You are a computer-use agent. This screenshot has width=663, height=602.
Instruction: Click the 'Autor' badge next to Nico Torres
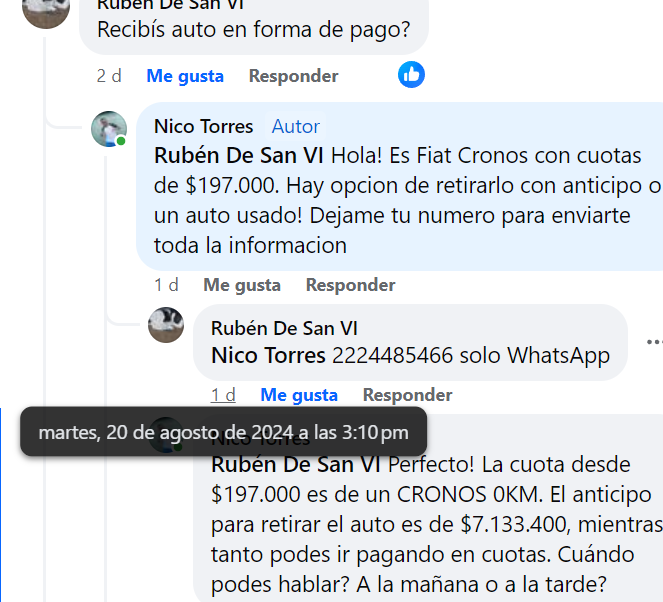coord(296,126)
